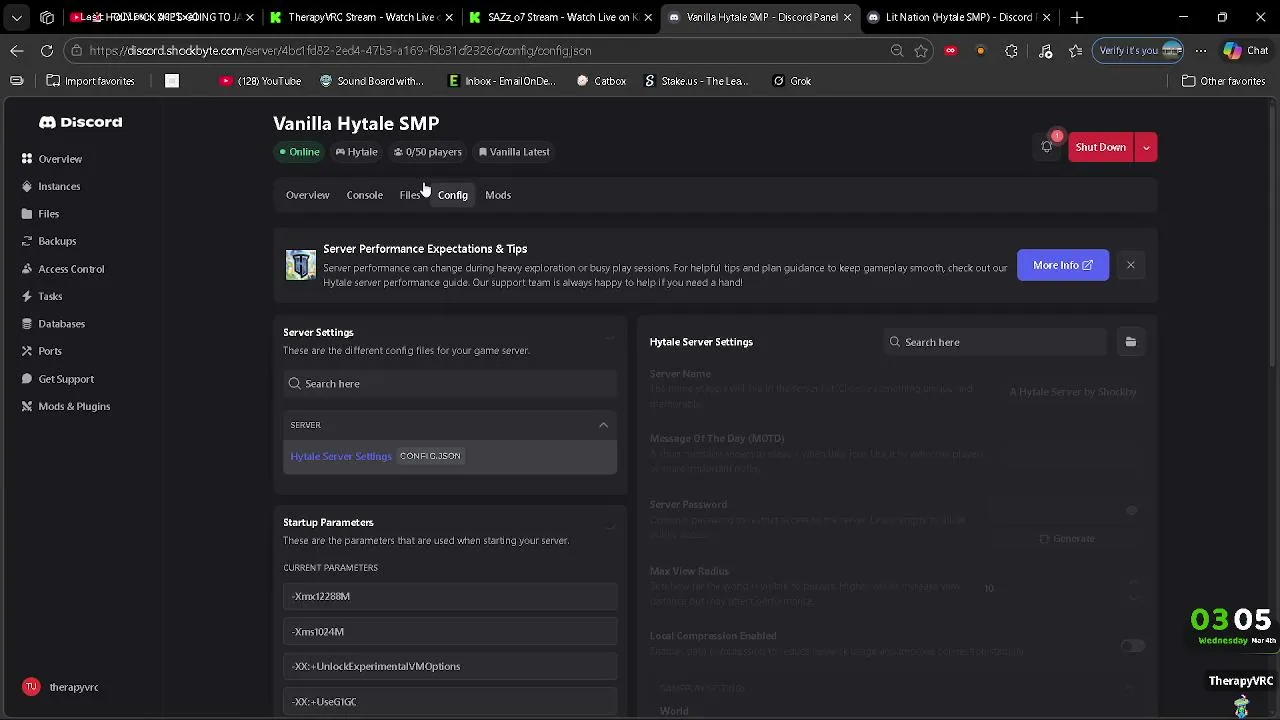Switch to the Mods tab
1280x720 pixels.
[498, 195]
